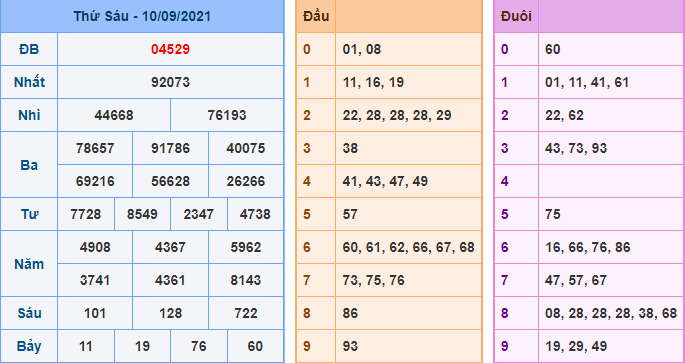Click Đầu row value '01, 08'
685x363 pixels.
tap(362, 49)
